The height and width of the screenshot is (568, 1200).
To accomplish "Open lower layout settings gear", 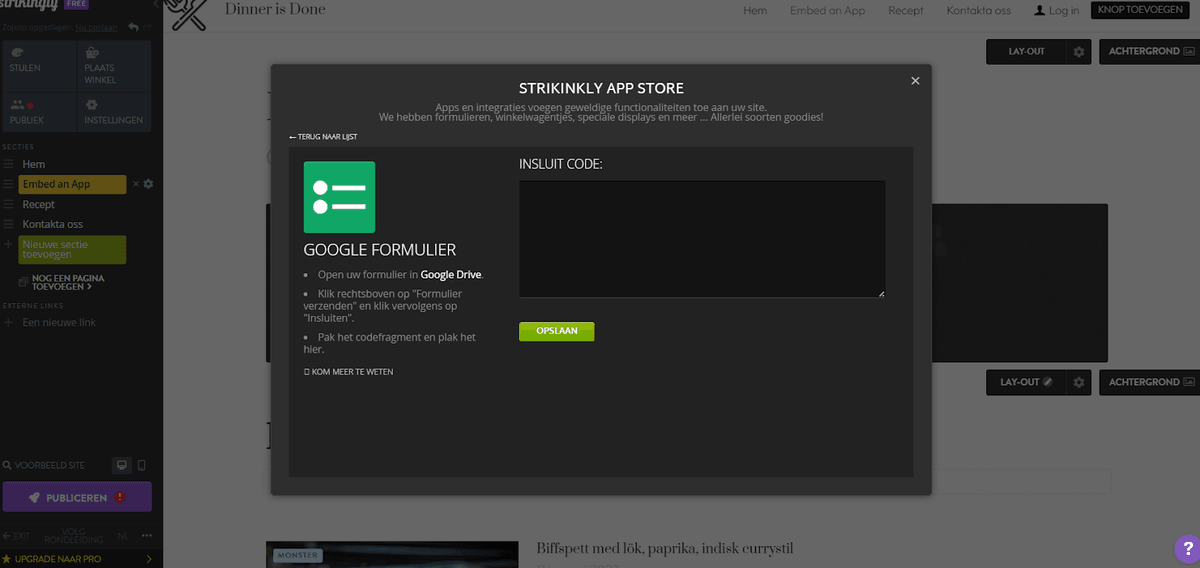I will click(x=1078, y=382).
